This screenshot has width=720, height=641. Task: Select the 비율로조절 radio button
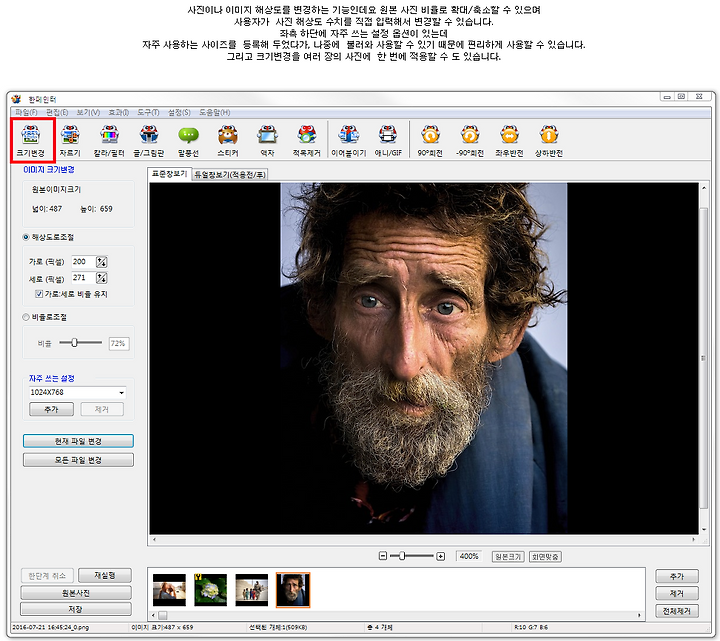(x=26, y=317)
